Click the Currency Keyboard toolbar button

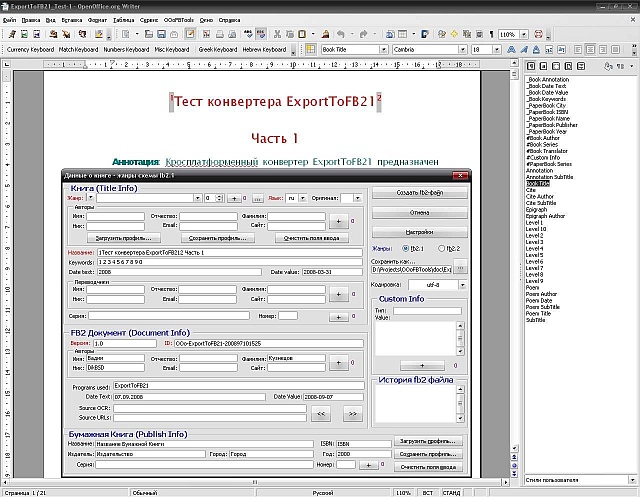pos(28,49)
